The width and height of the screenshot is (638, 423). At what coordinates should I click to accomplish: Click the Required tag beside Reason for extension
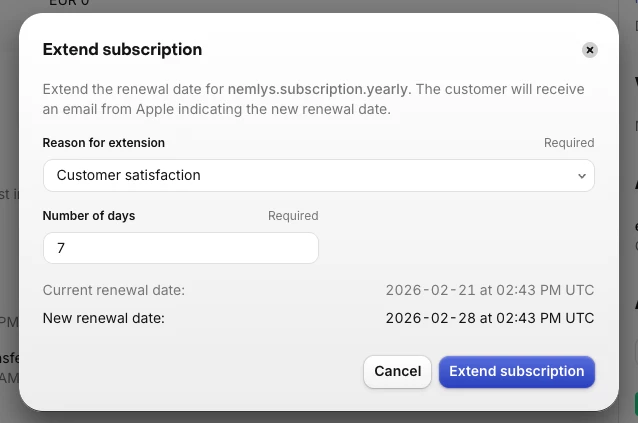coord(569,143)
